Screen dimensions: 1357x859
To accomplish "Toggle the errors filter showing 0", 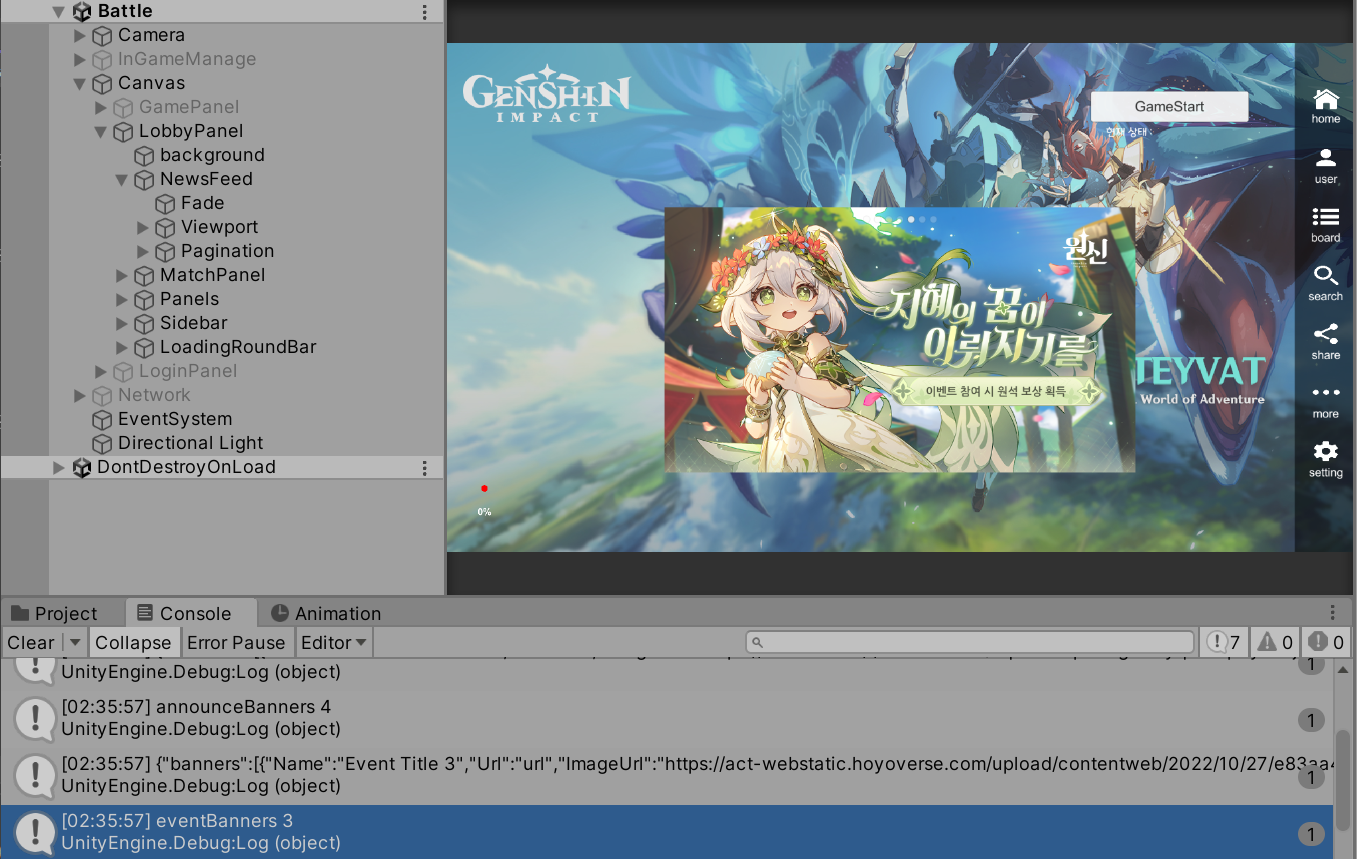I will [x=1327, y=642].
